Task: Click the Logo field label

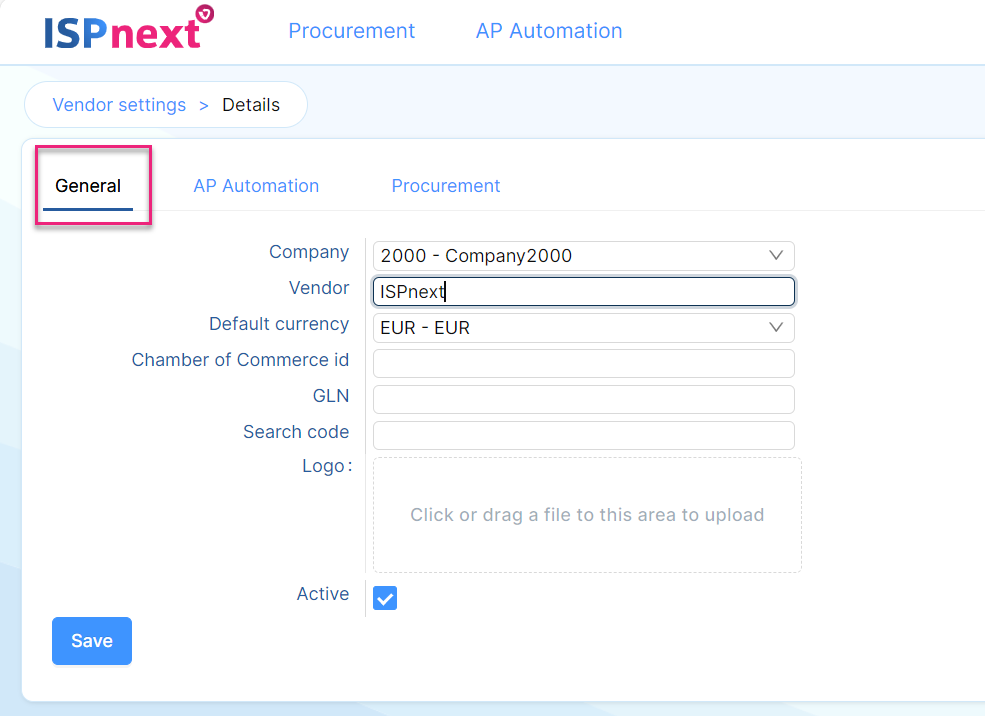Action: (327, 466)
